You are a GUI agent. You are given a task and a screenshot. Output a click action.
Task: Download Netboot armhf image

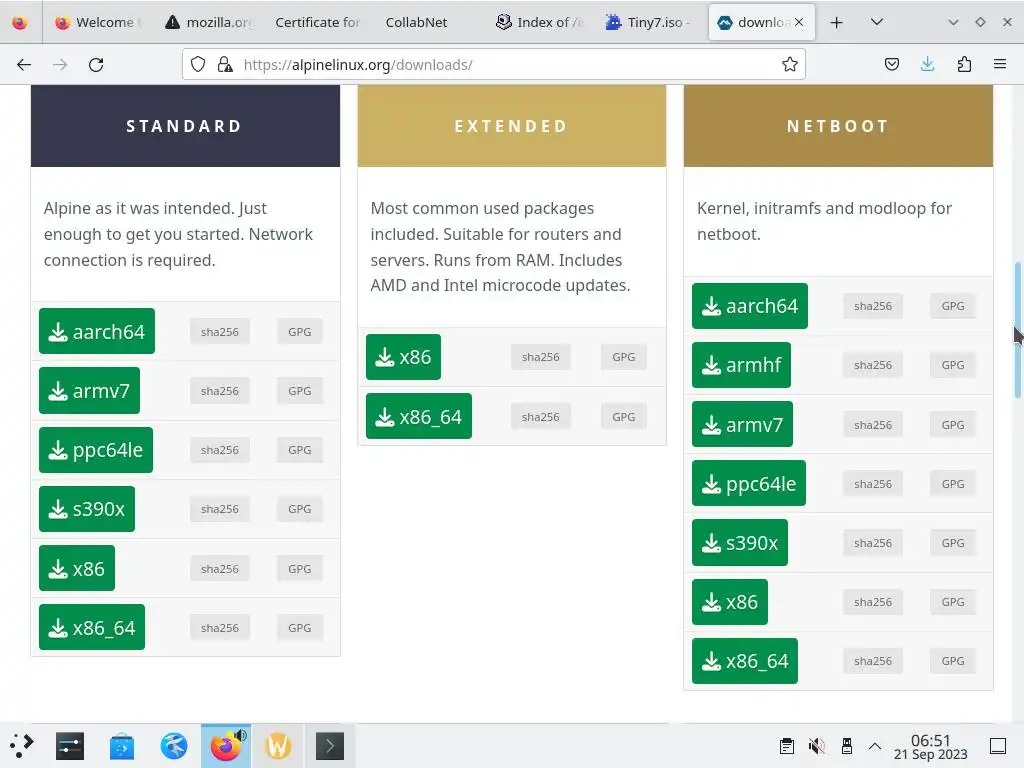click(741, 365)
